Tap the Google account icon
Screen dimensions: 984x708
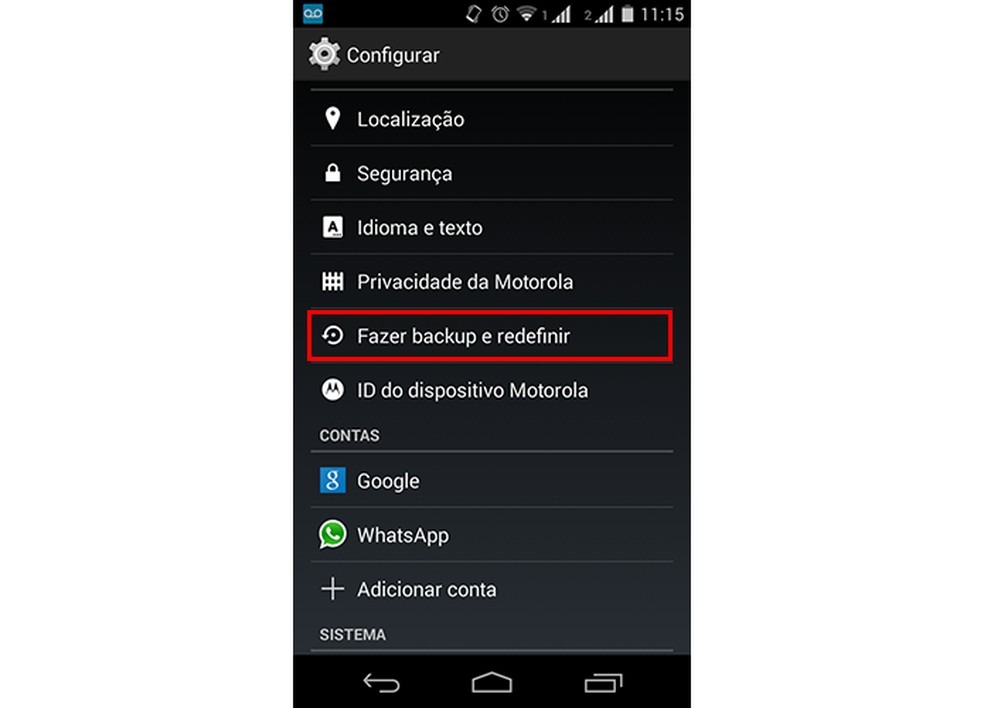tap(333, 480)
